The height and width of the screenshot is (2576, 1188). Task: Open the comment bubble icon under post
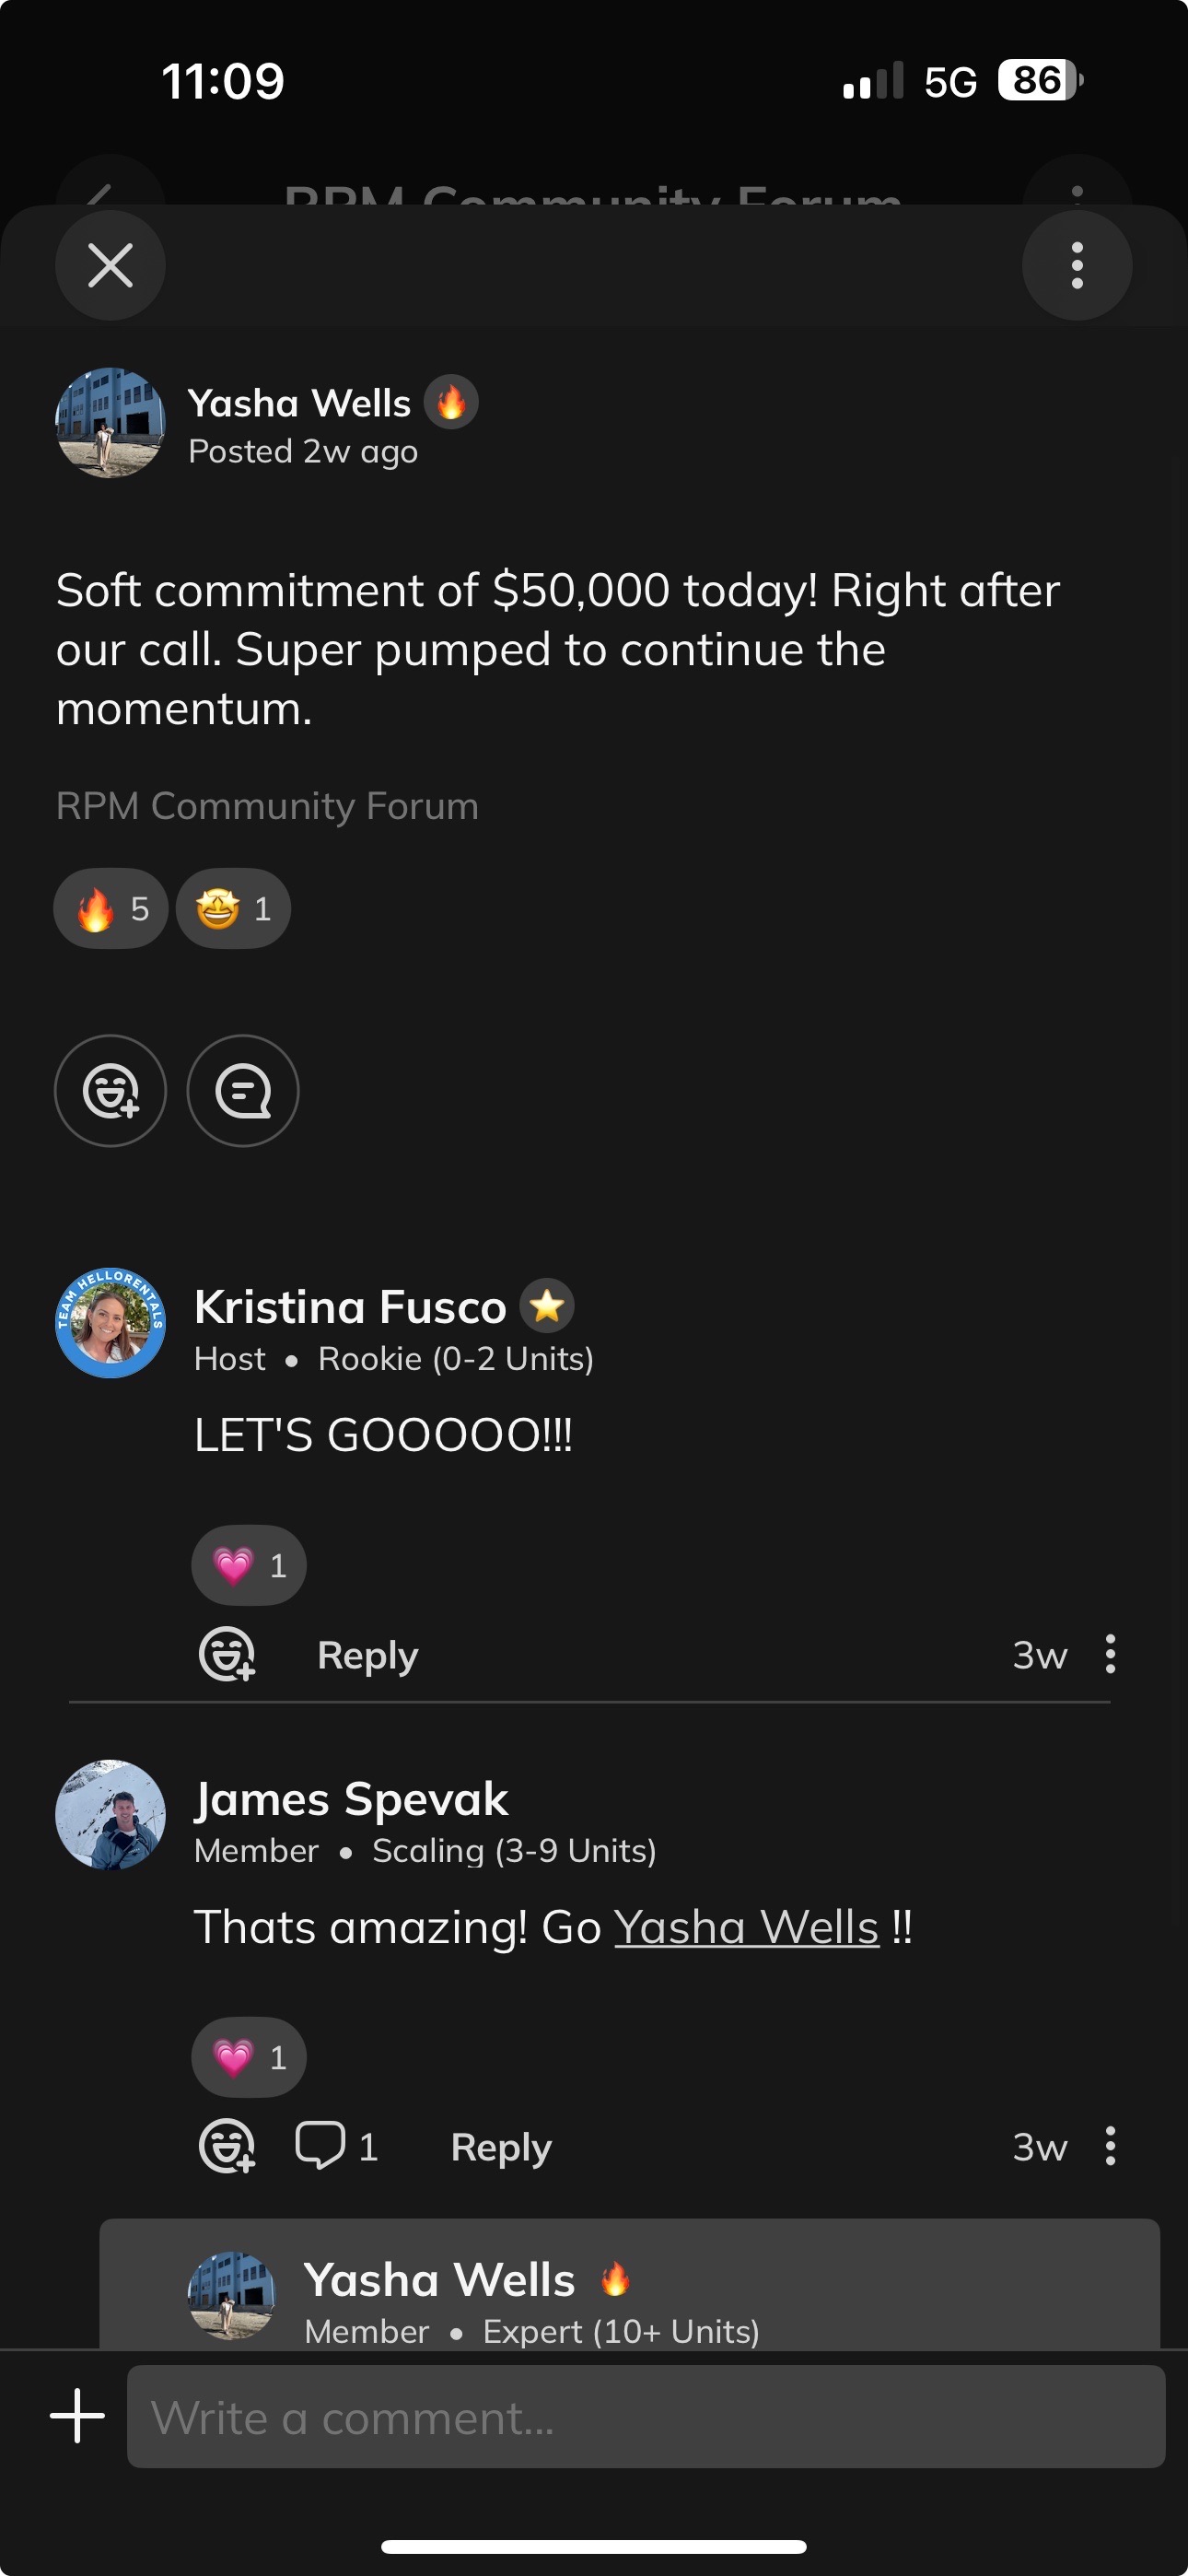coord(243,1090)
